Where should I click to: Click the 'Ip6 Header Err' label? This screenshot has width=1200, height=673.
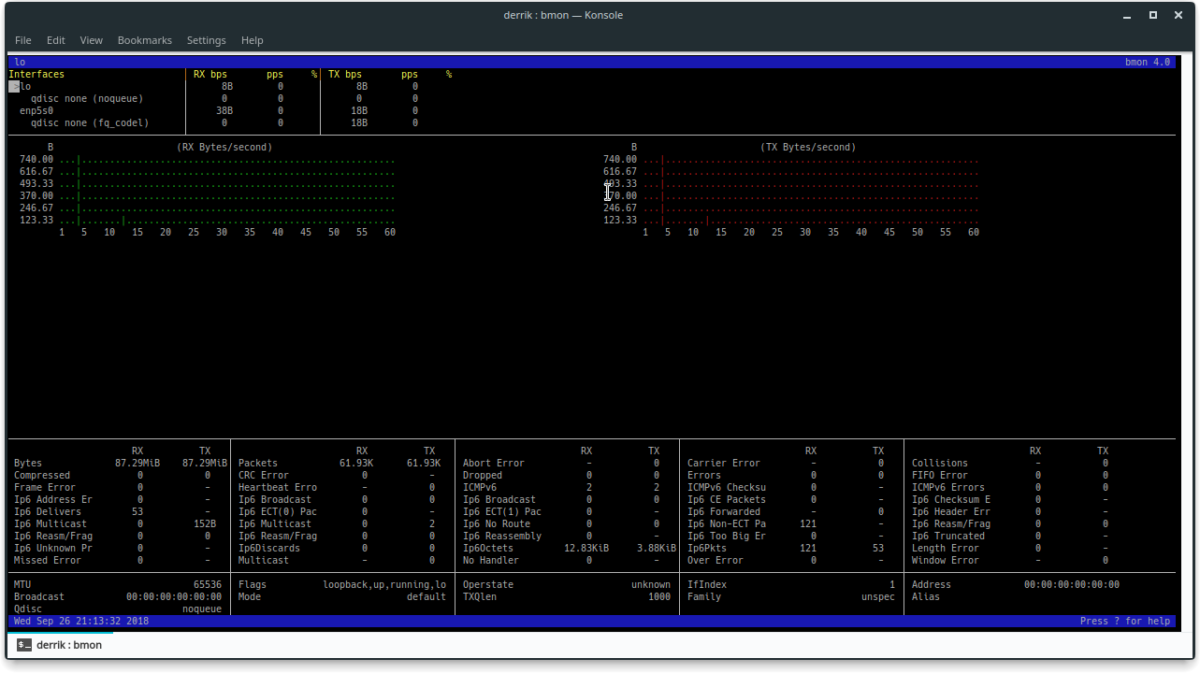coord(952,512)
